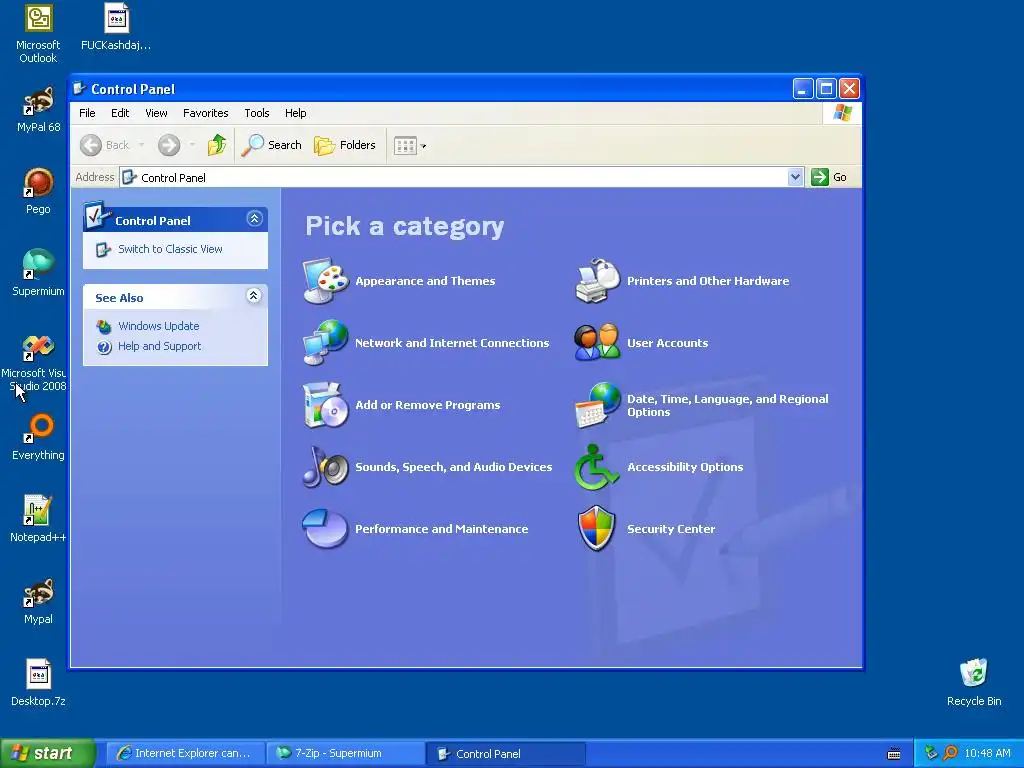The width and height of the screenshot is (1024, 768).
Task: Click the Appearance and Themes text link
Action: (x=425, y=281)
